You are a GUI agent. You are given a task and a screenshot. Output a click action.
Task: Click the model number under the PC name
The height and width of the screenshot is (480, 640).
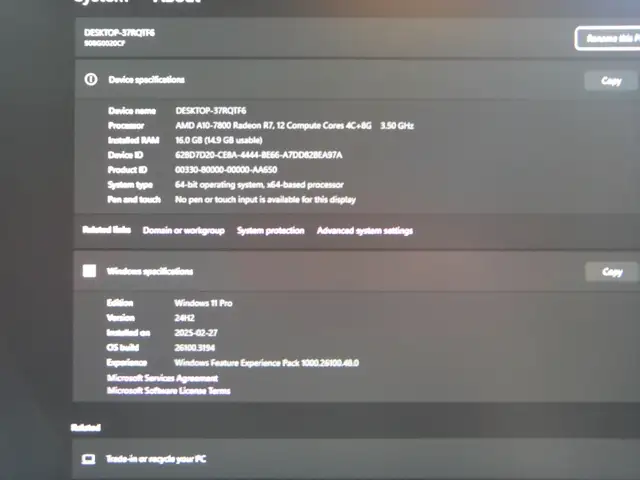coord(104,43)
